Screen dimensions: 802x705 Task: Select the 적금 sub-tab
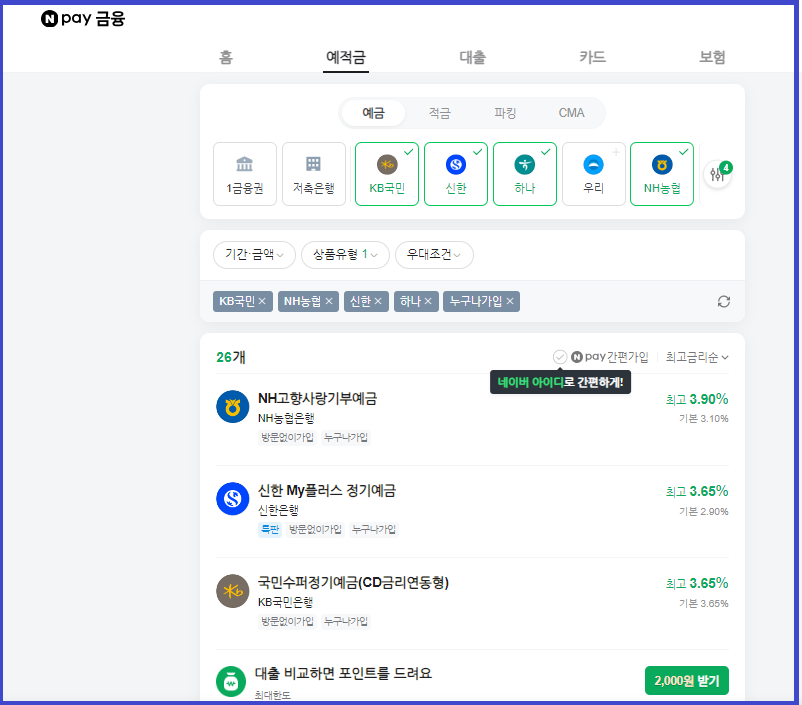click(439, 113)
